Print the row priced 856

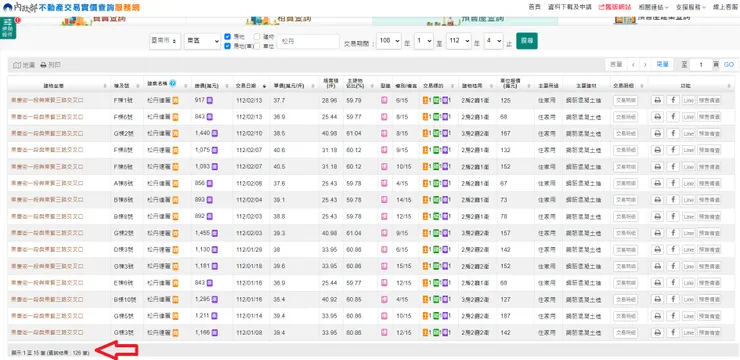tap(657, 183)
